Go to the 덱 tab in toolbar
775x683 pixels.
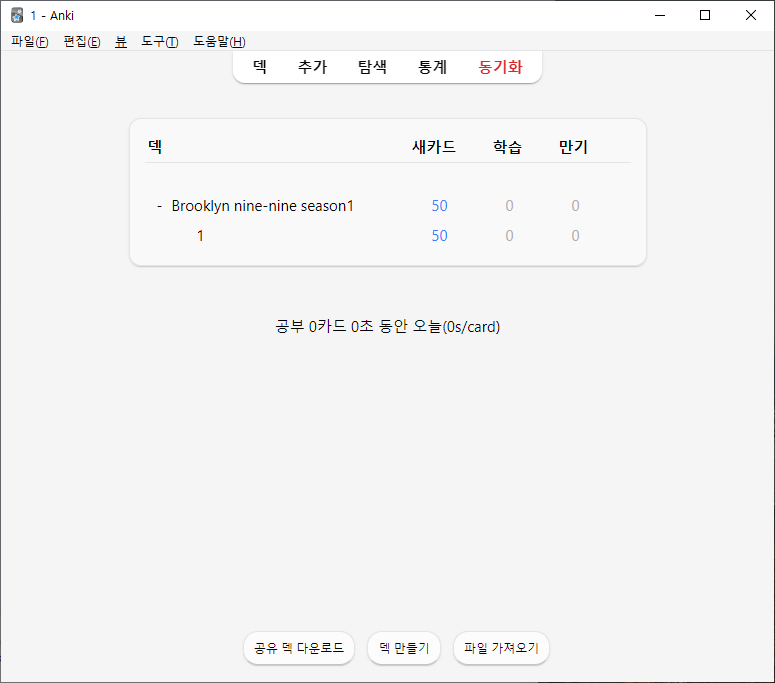[x=260, y=67]
